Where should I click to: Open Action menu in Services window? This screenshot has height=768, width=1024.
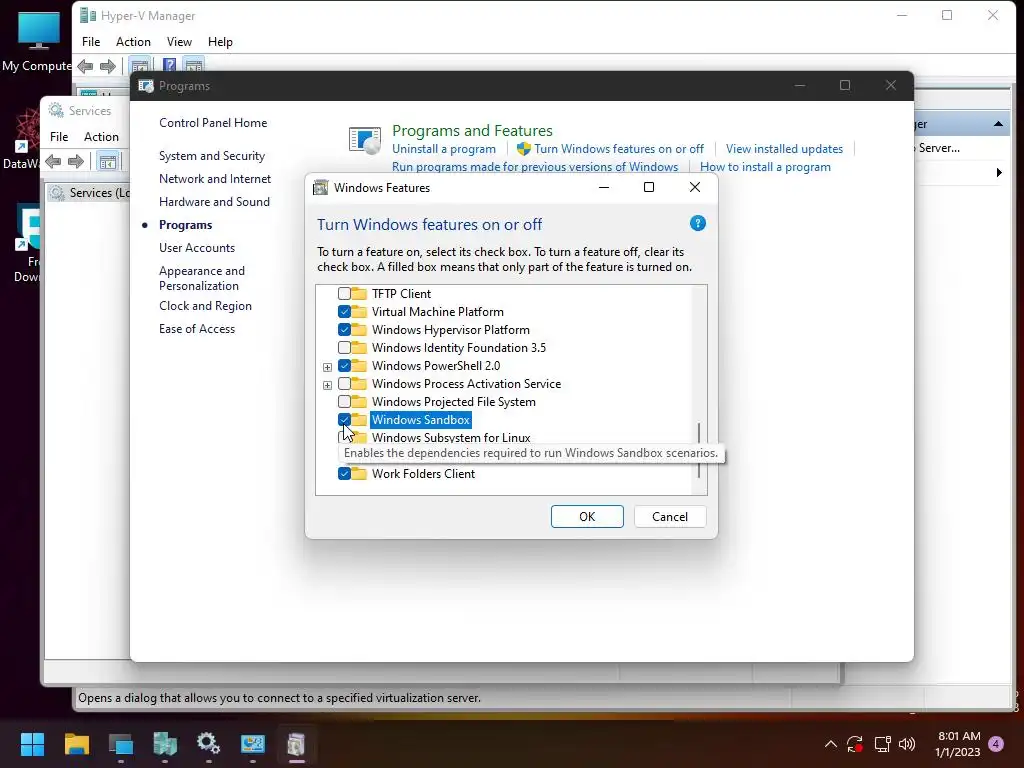pos(101,136)
